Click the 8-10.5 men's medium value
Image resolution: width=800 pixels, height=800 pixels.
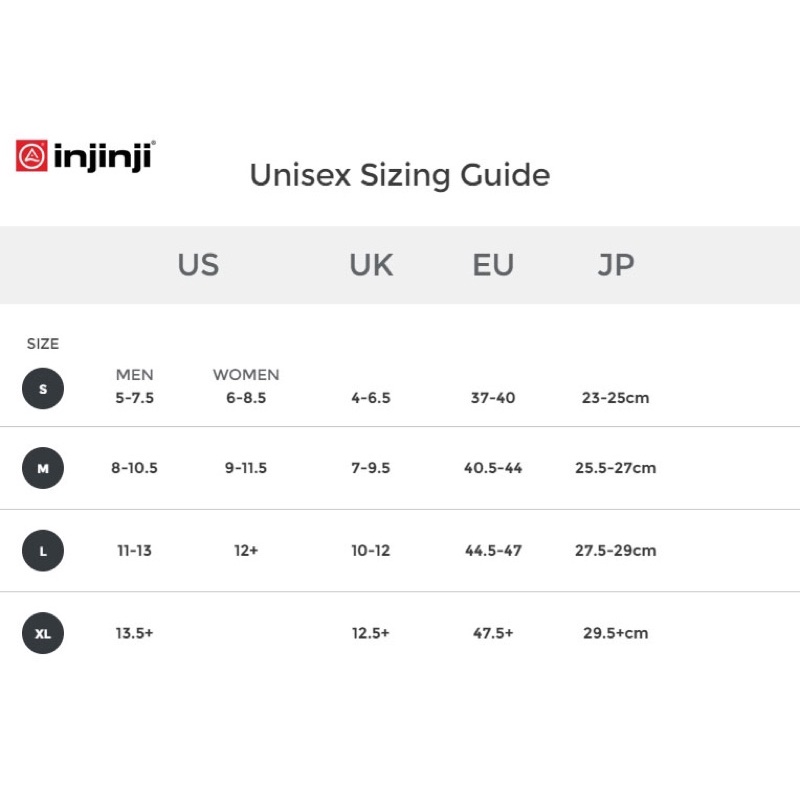click(135, 468)
